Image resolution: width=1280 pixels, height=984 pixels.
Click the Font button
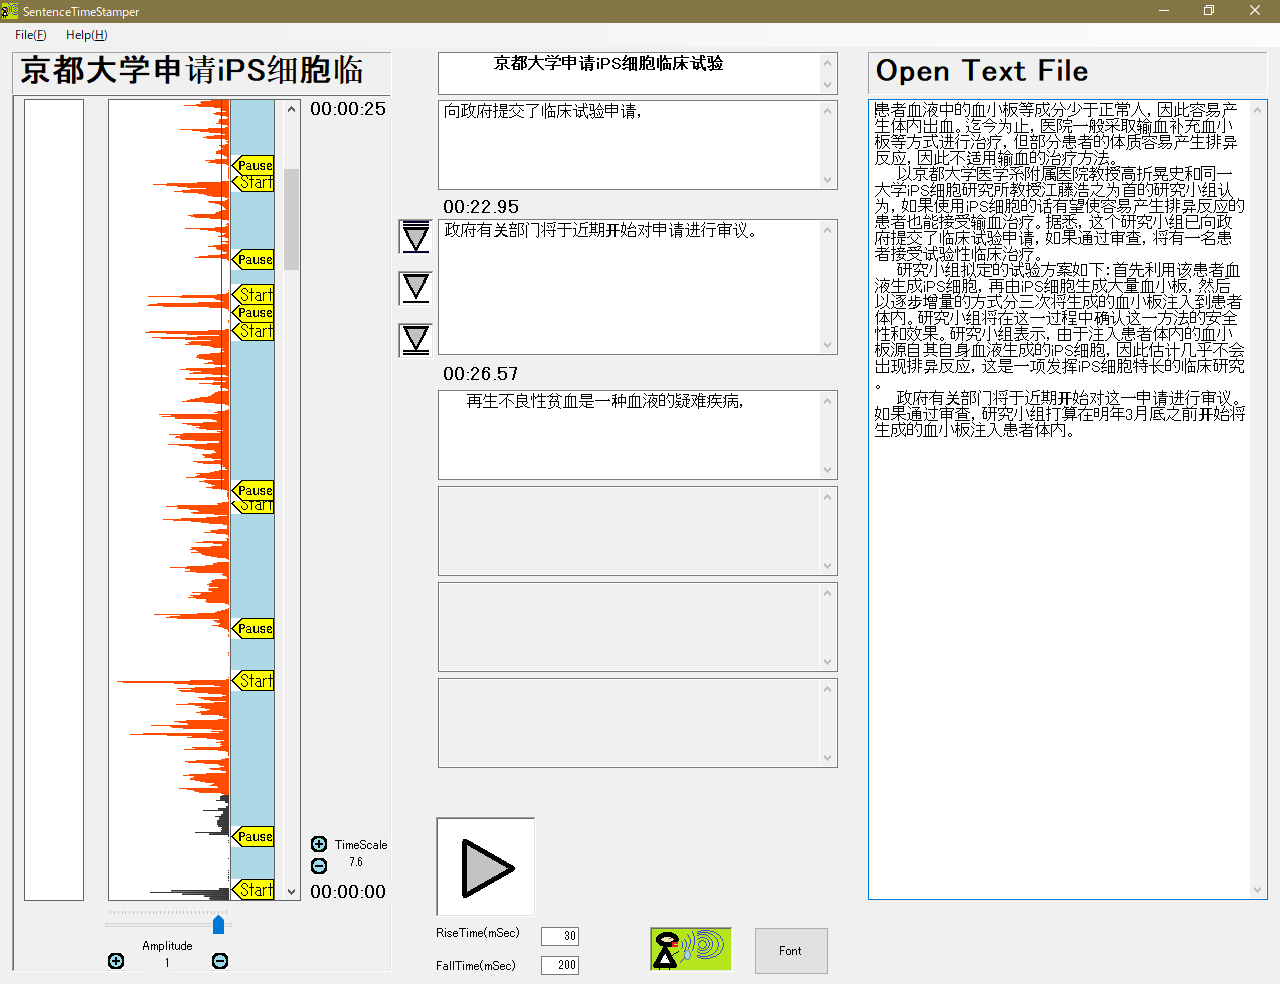click(x=790, y=950)
